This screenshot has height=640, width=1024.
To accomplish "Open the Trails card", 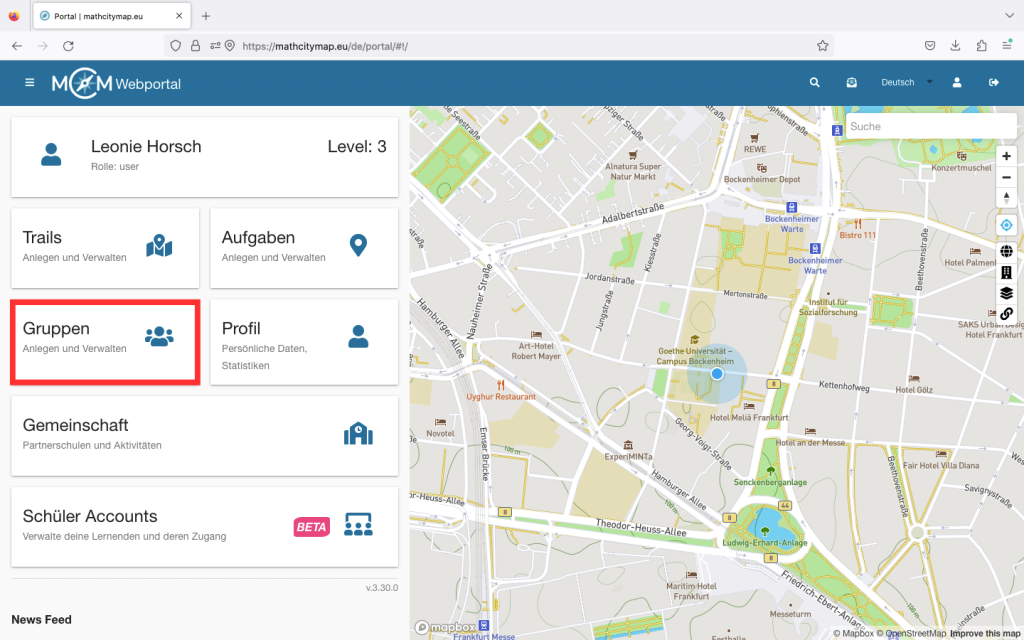I will [x=105, y=247].
